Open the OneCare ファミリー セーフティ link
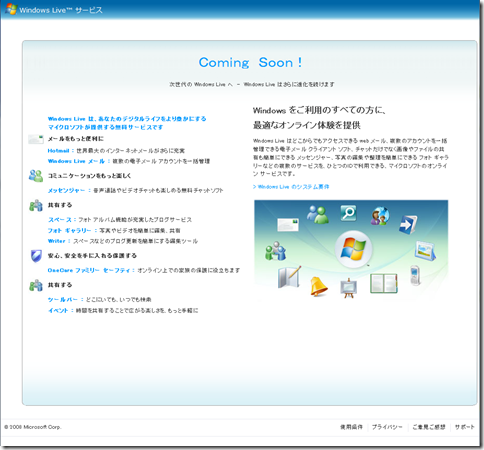Viewport: 484px width, 450px height. pos(89,270)
